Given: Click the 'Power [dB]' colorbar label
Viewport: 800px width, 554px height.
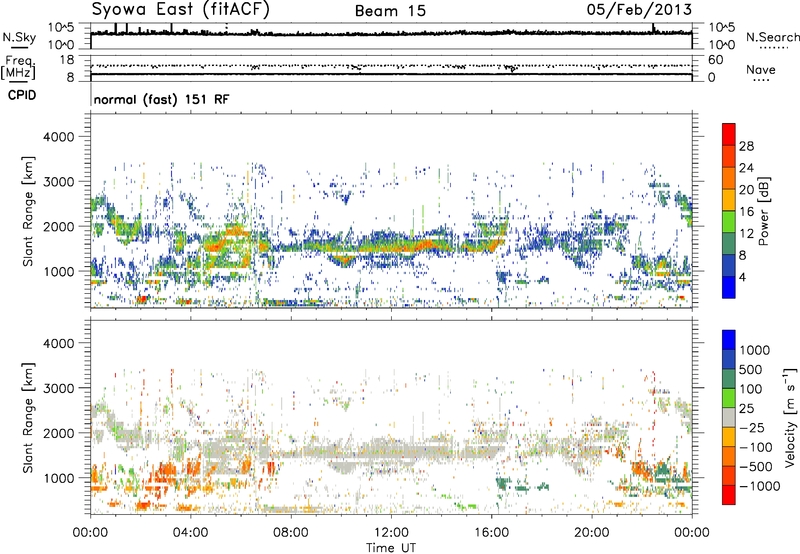Looking at the screenshot, I should (x=764, y=211).
